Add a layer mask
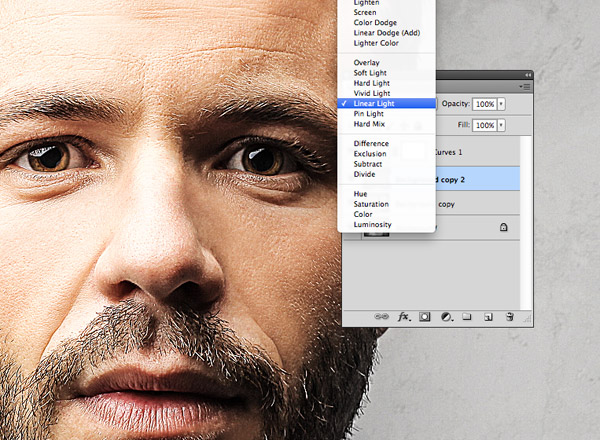The width and height of the screenshot is (600, 440). pyautogui.click(x=424, y=317)
